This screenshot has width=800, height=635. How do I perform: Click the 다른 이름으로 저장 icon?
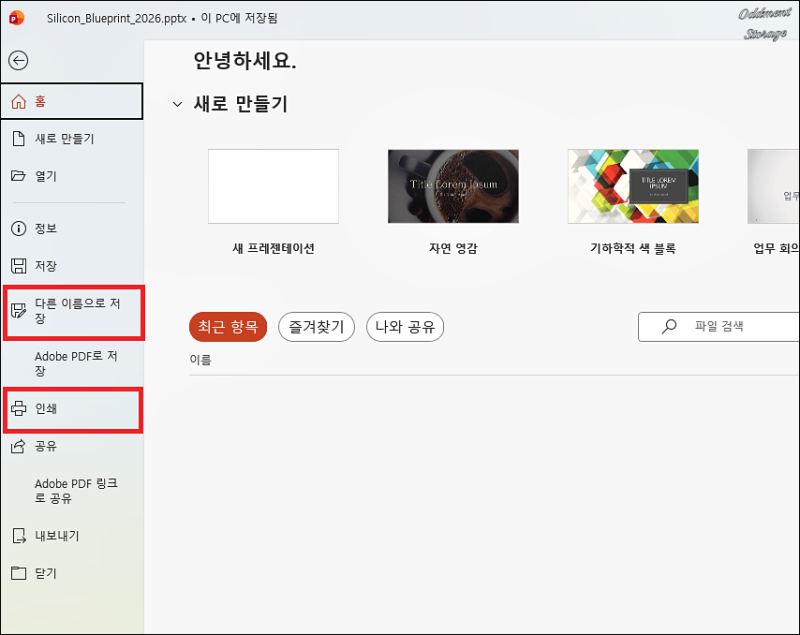pyautogui.click(x=19, y=311)
